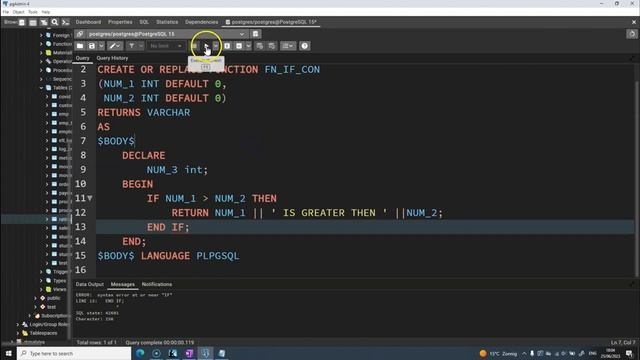Click the Windows Start button
This screenshot has width=640, height=360.
[8, 353]
